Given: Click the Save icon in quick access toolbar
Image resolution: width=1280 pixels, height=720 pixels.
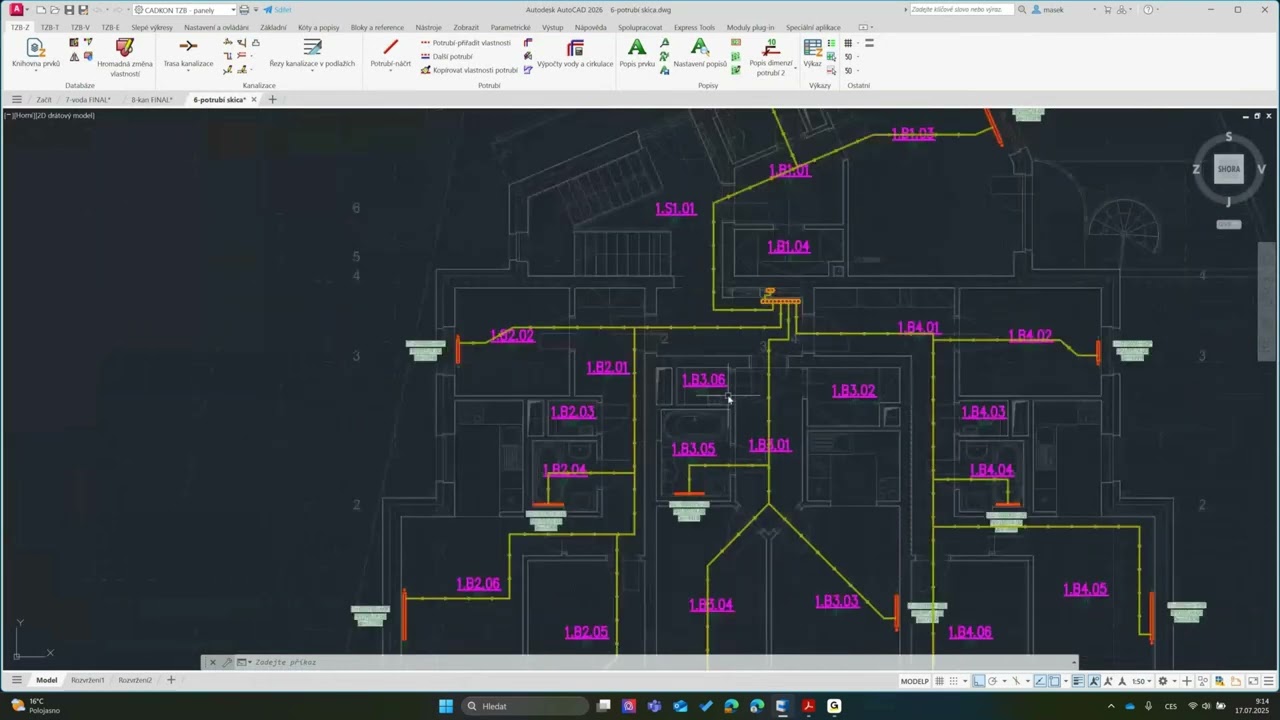Looking at the screenshot, I should tap(69, 10).
